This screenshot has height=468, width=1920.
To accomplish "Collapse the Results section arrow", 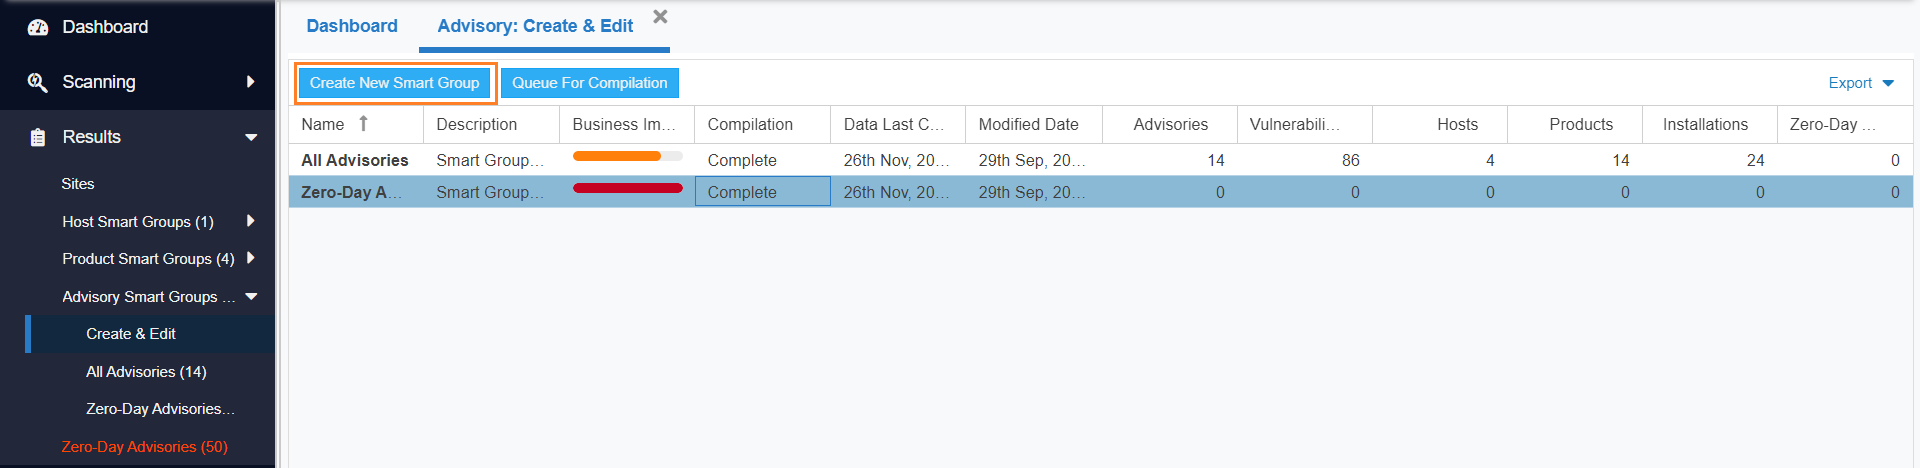I will pos(251,137).
